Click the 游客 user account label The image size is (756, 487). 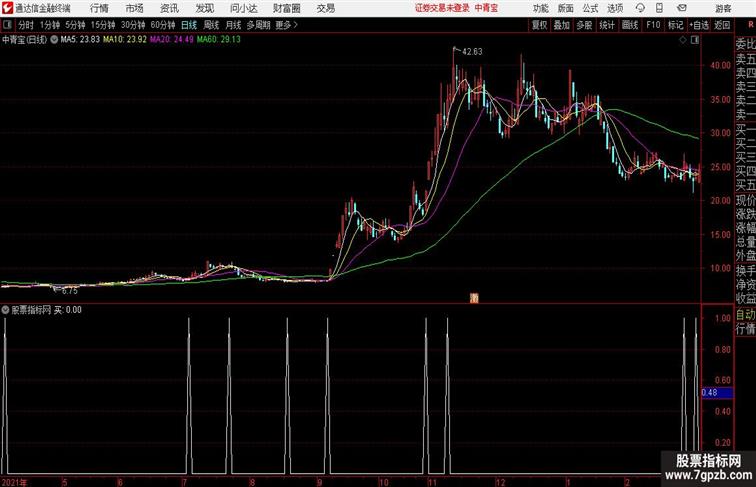point(723,8)
